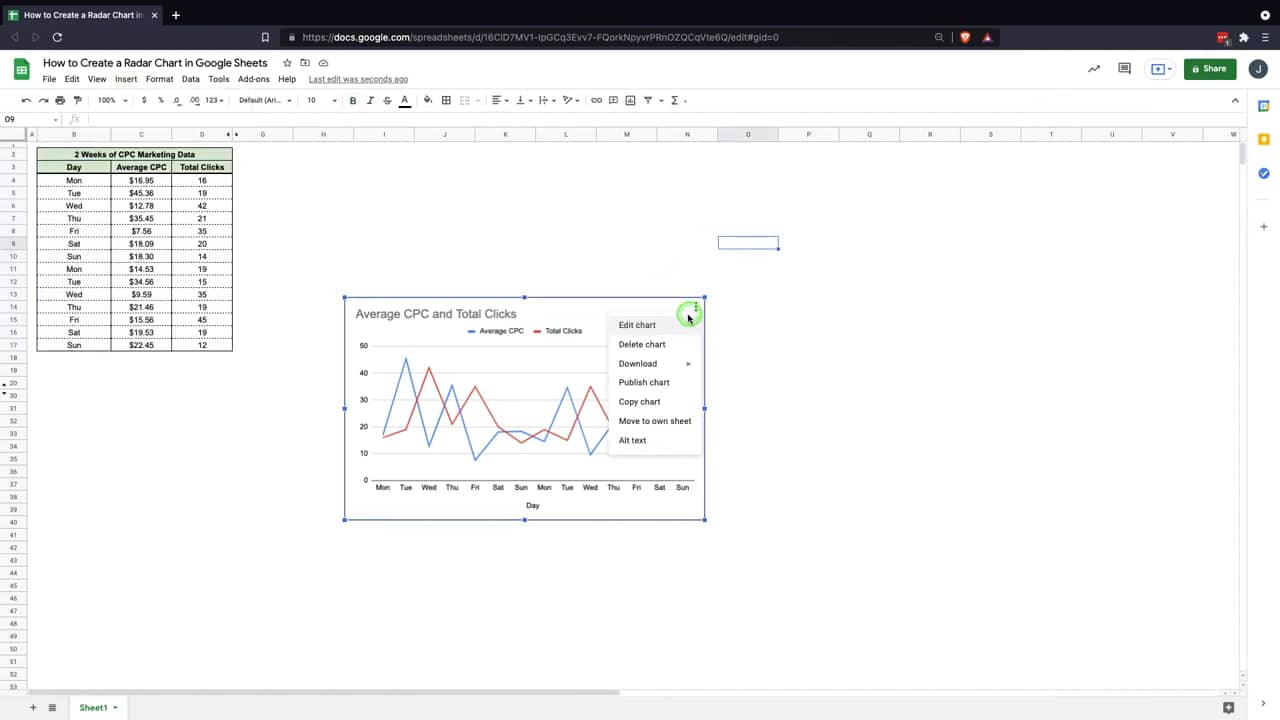Click the Explore button in the bottom corner

pos(1229,707)
